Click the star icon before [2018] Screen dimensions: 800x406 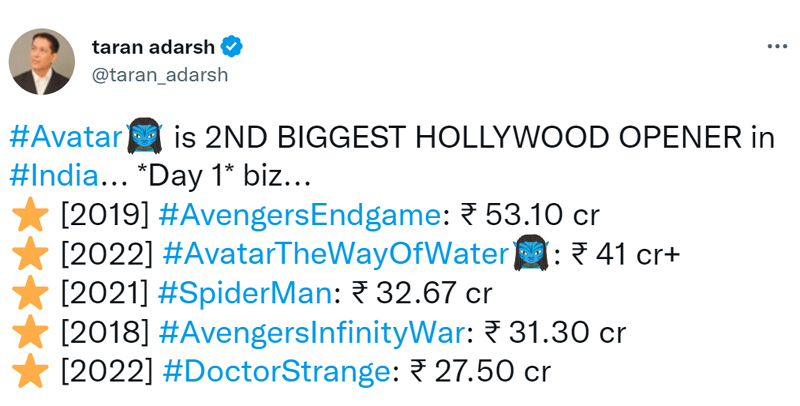coord(29,333)
